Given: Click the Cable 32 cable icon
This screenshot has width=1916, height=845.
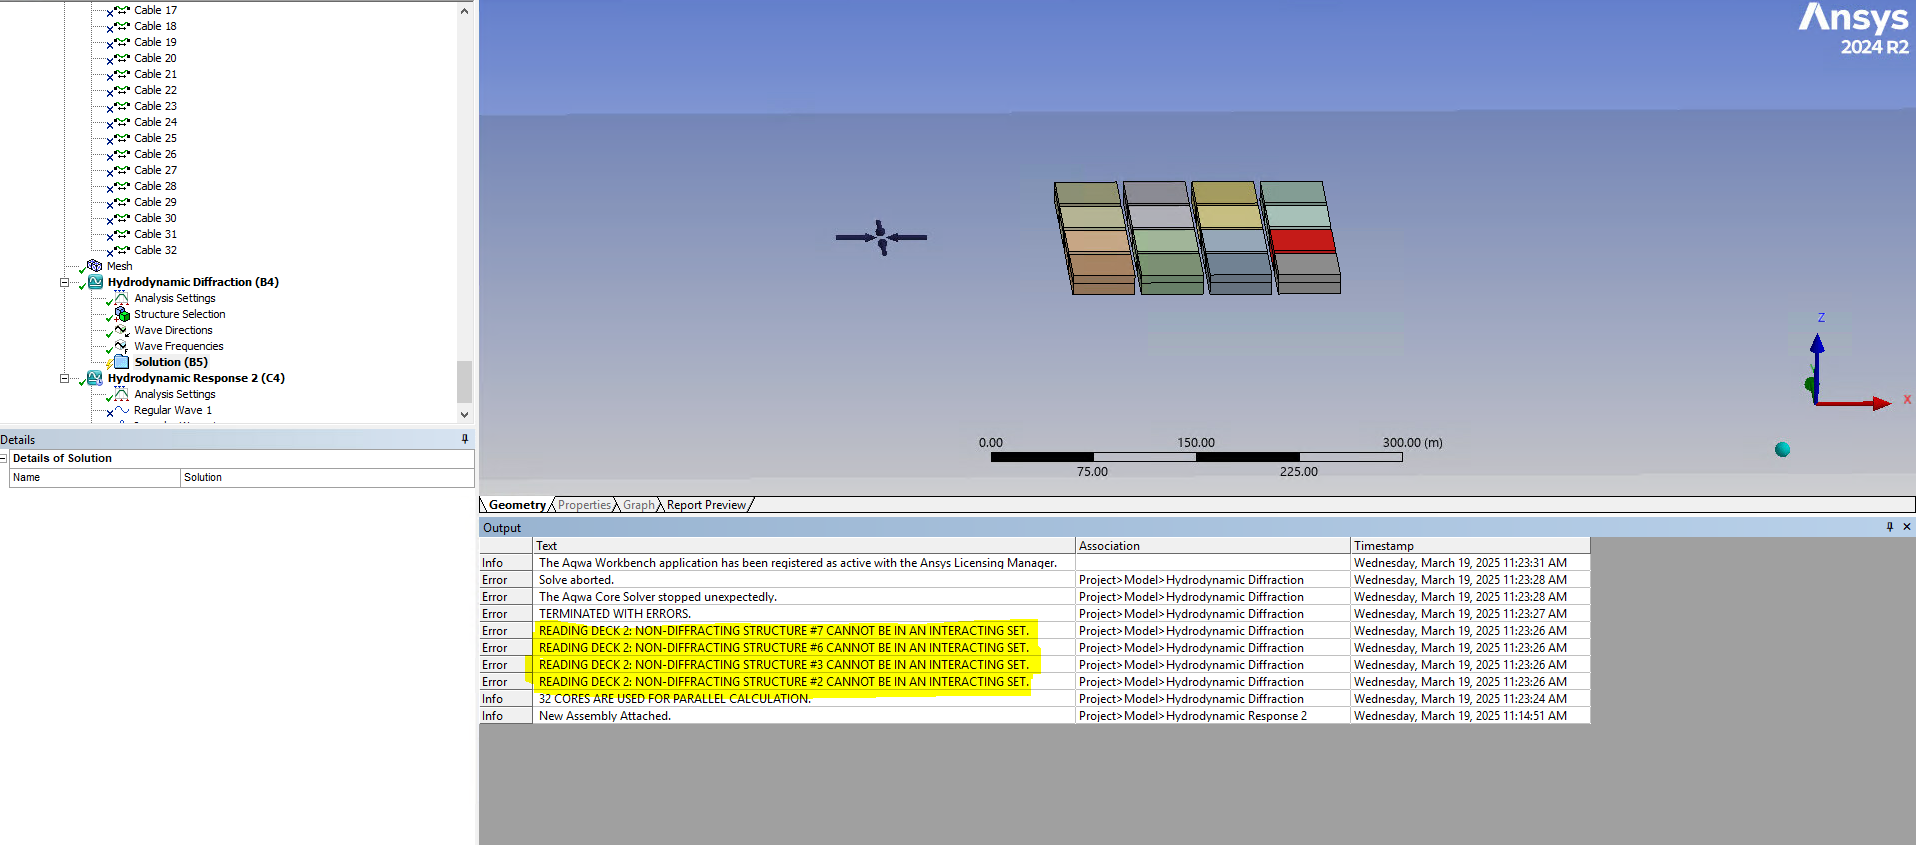Looking at the screenshot, I should 122,250.
